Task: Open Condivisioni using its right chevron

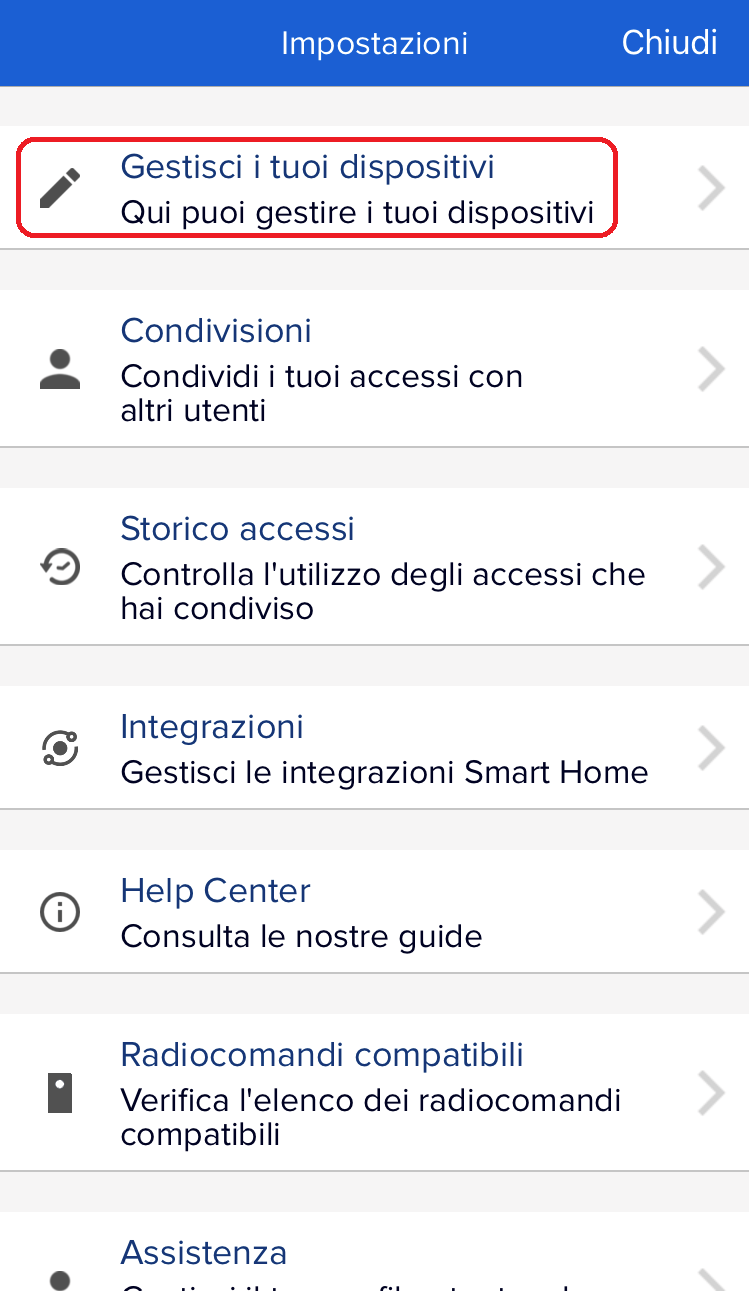Action: [710, 369]
